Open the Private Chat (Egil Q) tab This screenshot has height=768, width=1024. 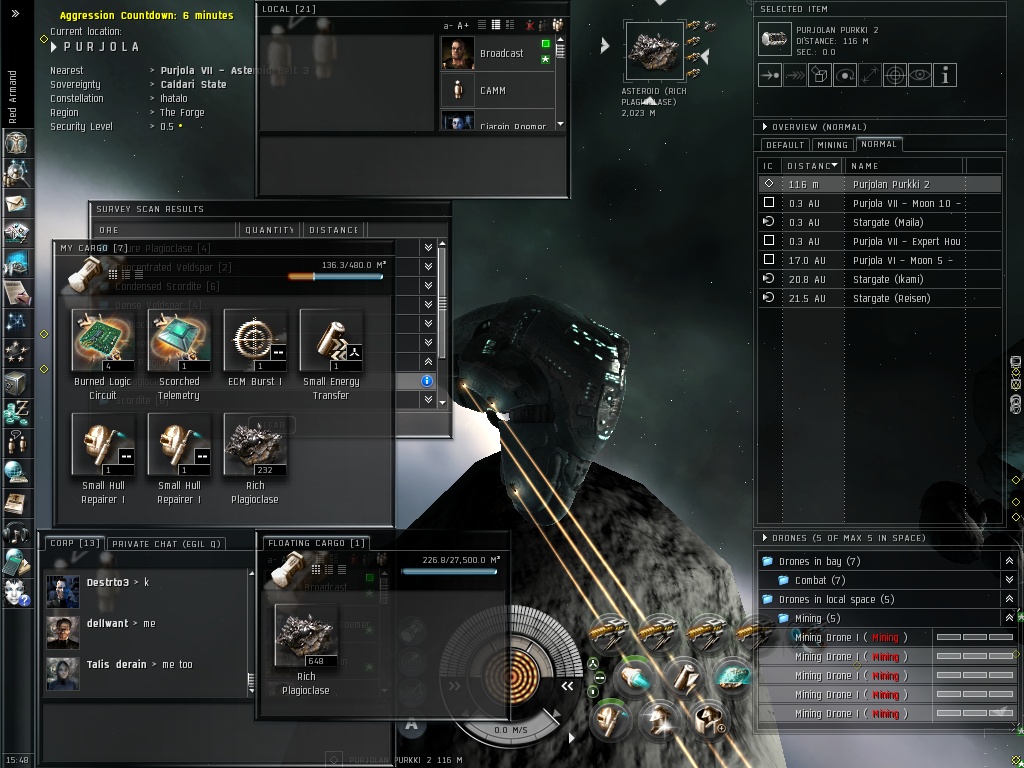click(166, 543)
